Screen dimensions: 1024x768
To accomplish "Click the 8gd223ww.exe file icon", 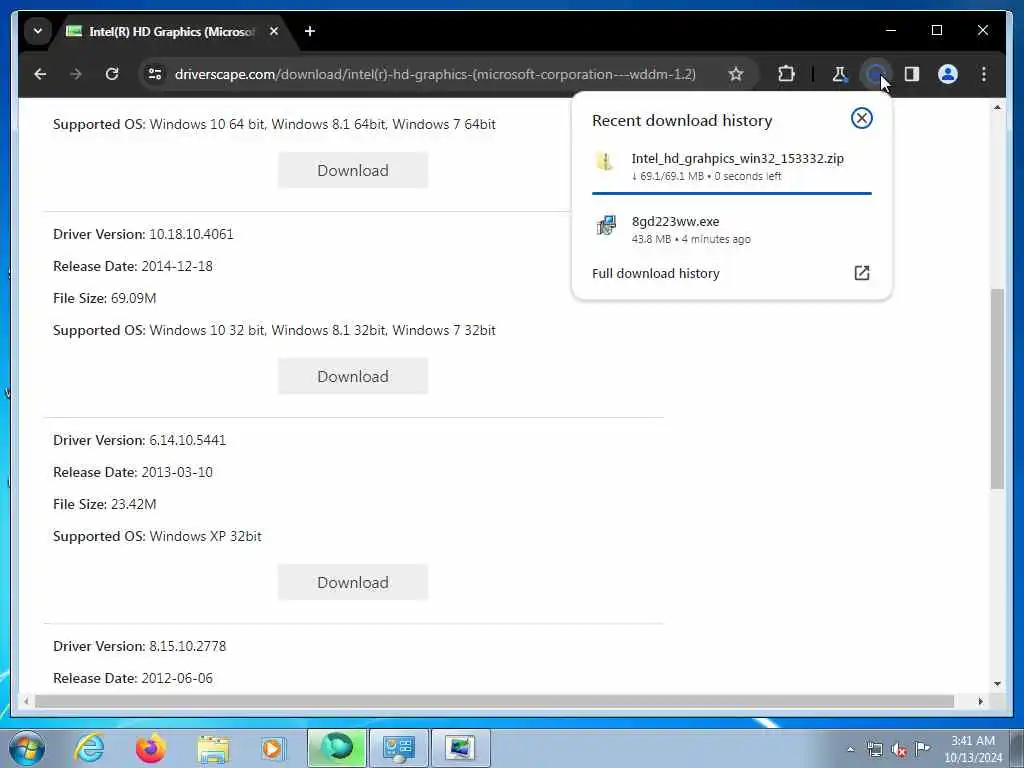I will (x=605, y=225).
